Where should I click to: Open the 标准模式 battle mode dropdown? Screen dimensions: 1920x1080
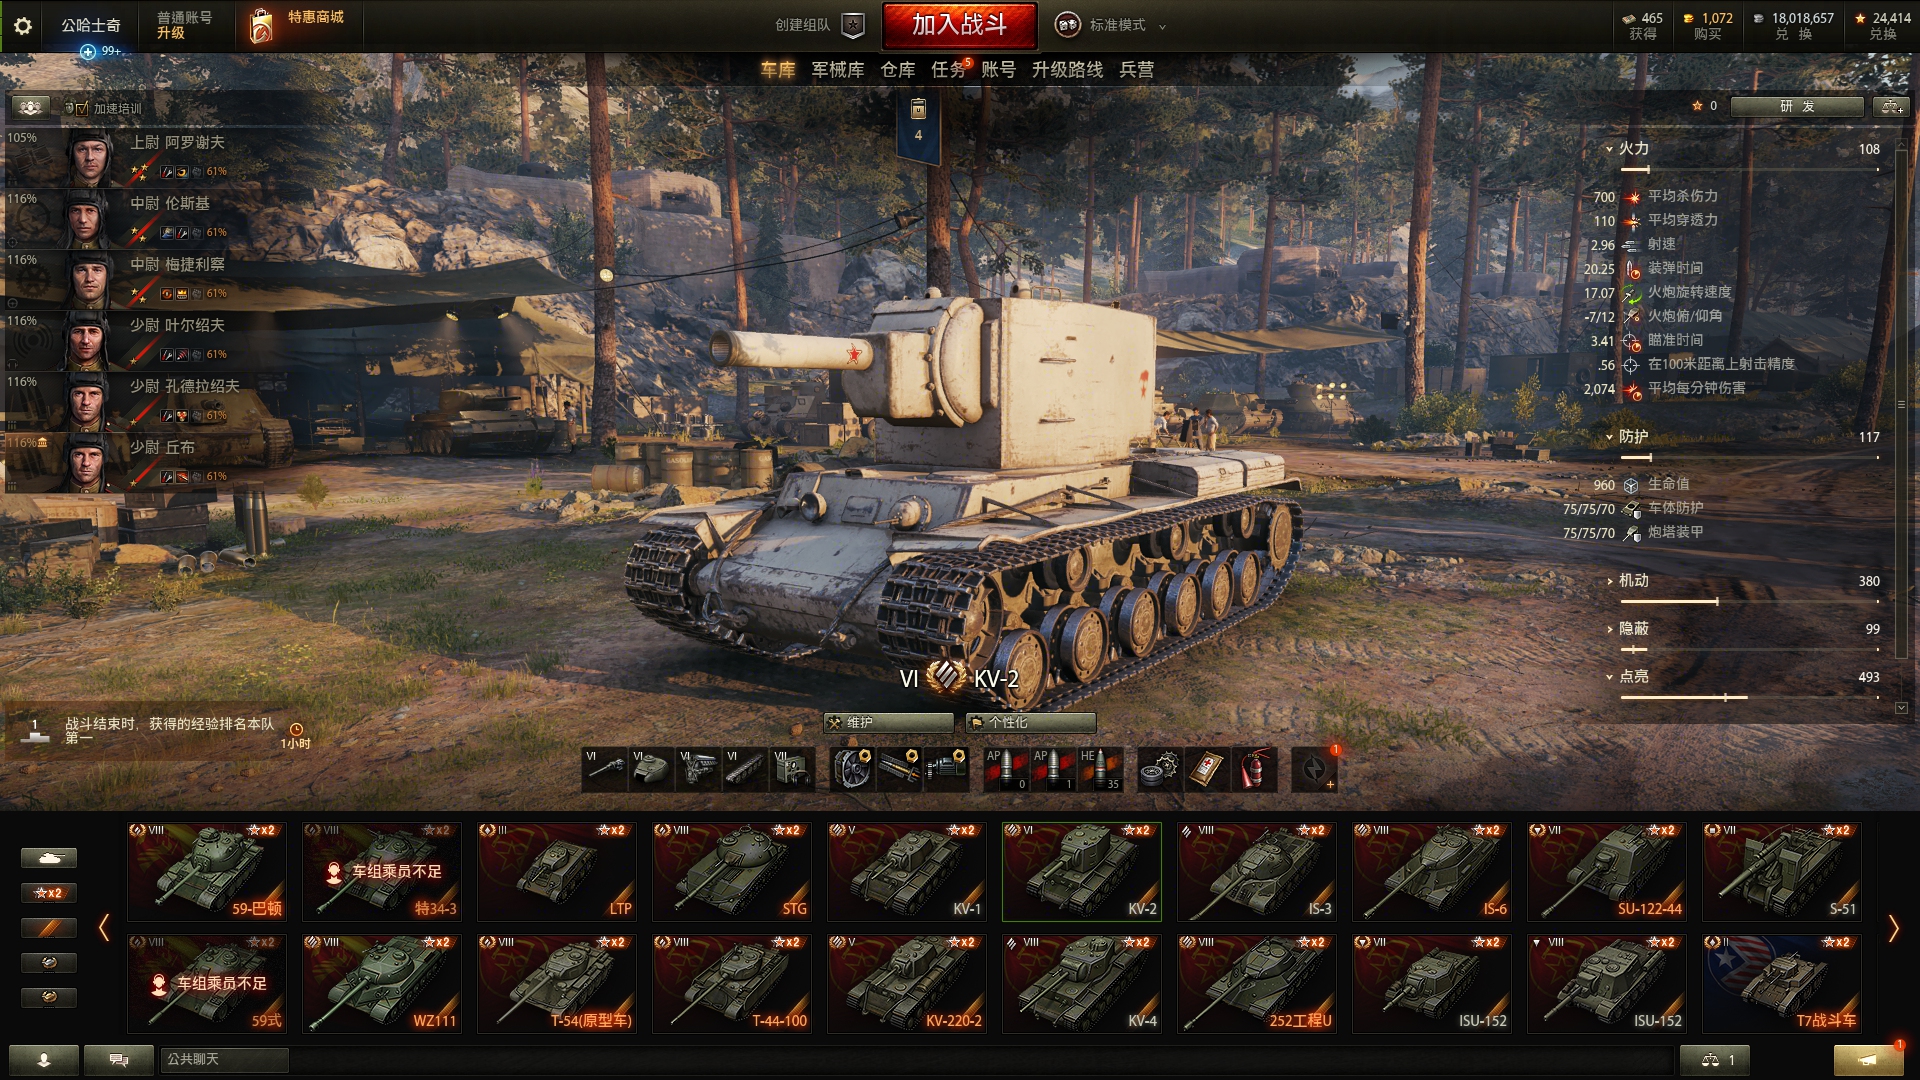(1112, 25)
